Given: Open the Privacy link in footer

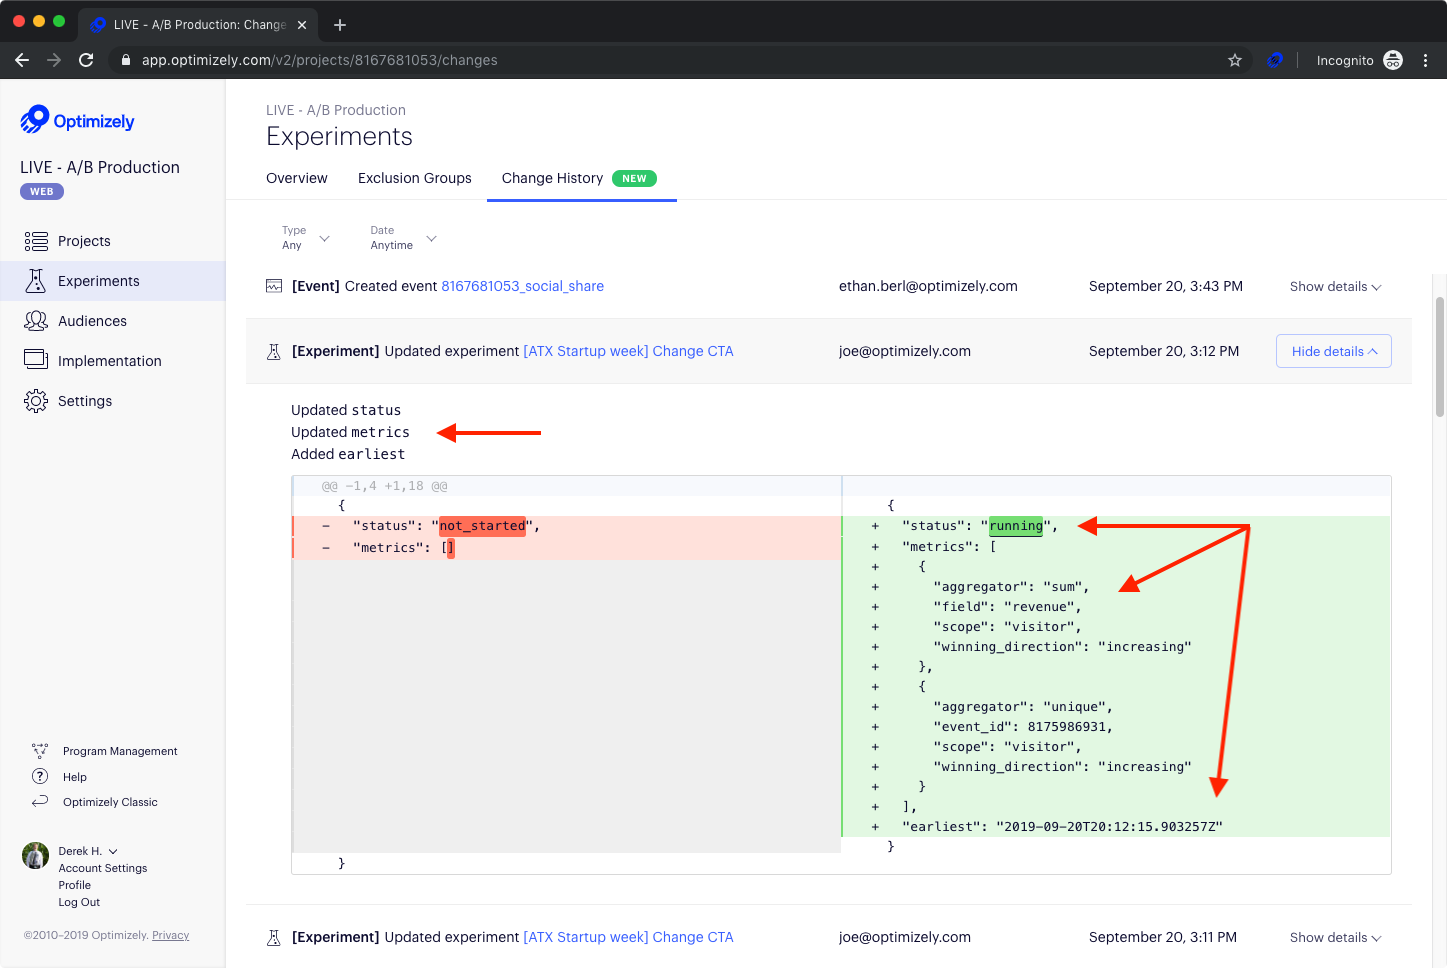Looking at the screenshot, I should coord(171,935).
